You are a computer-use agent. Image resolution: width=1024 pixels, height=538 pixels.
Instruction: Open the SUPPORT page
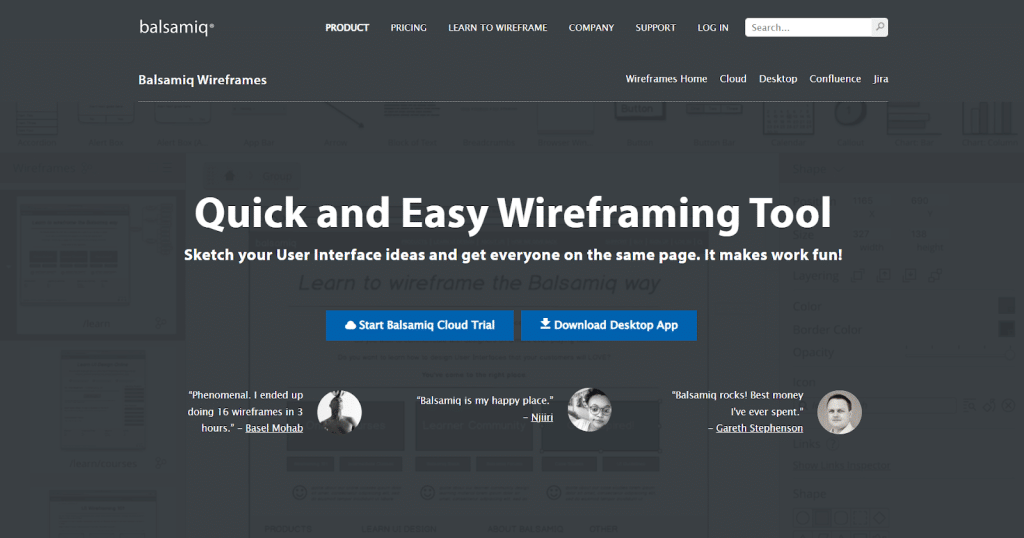point(656,27)
